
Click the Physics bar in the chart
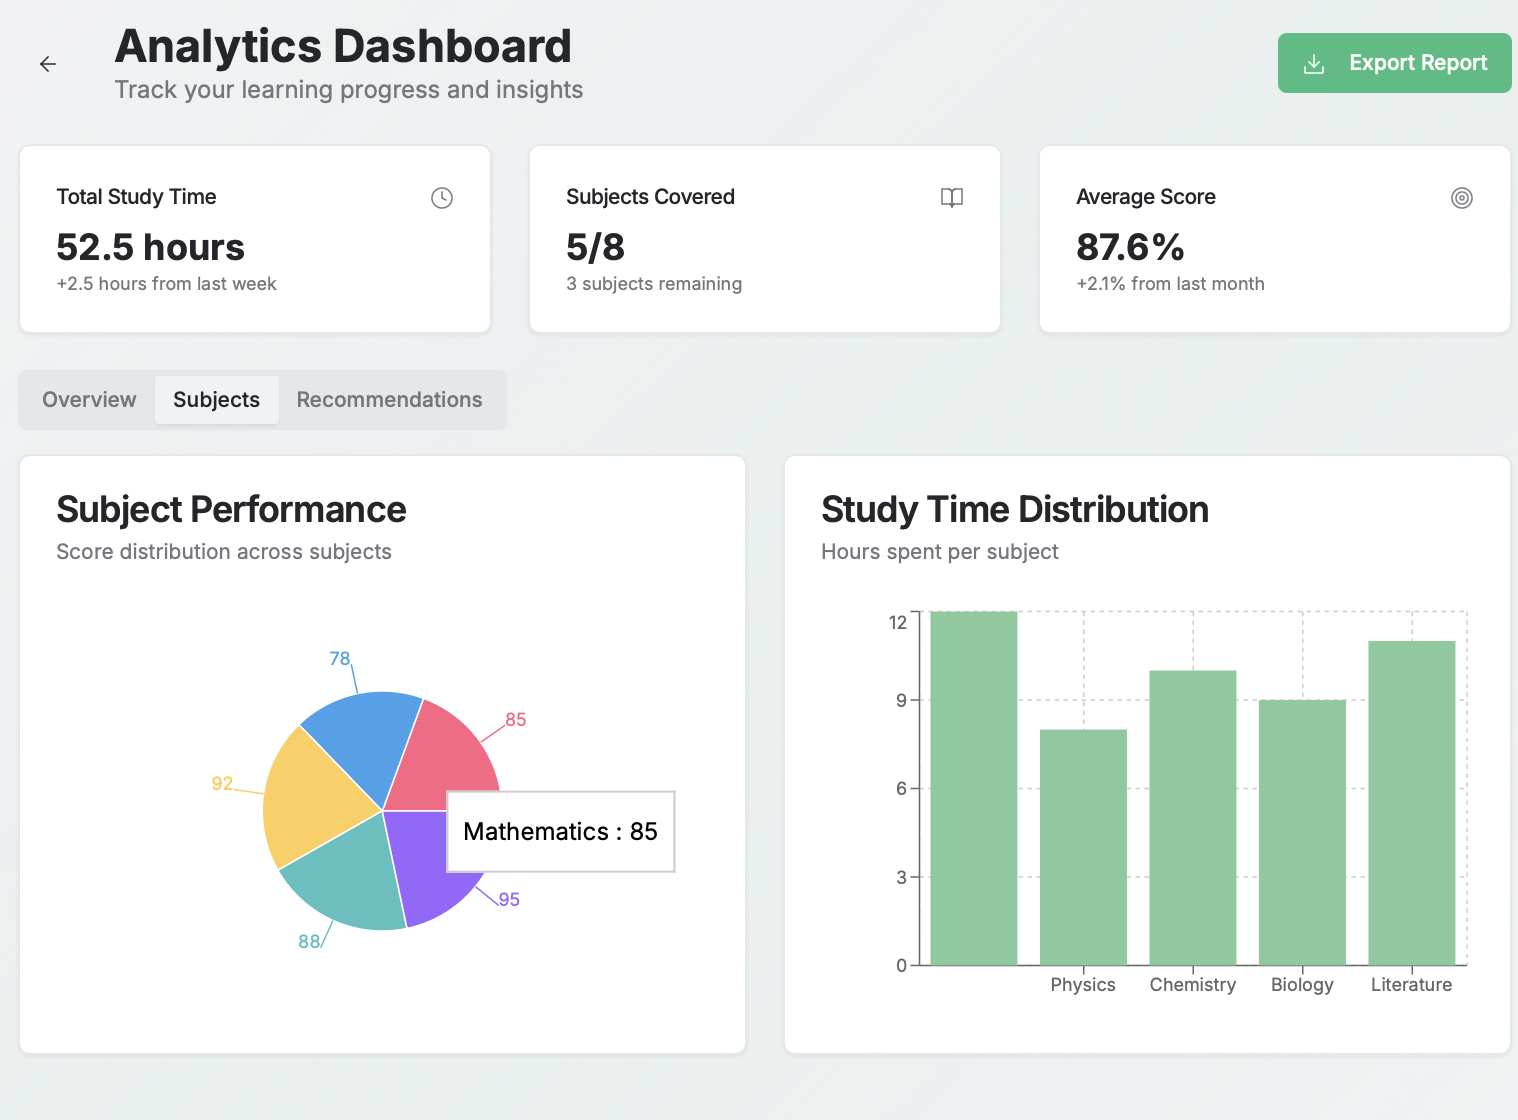pyautogui.click(x=1083, y=850)
